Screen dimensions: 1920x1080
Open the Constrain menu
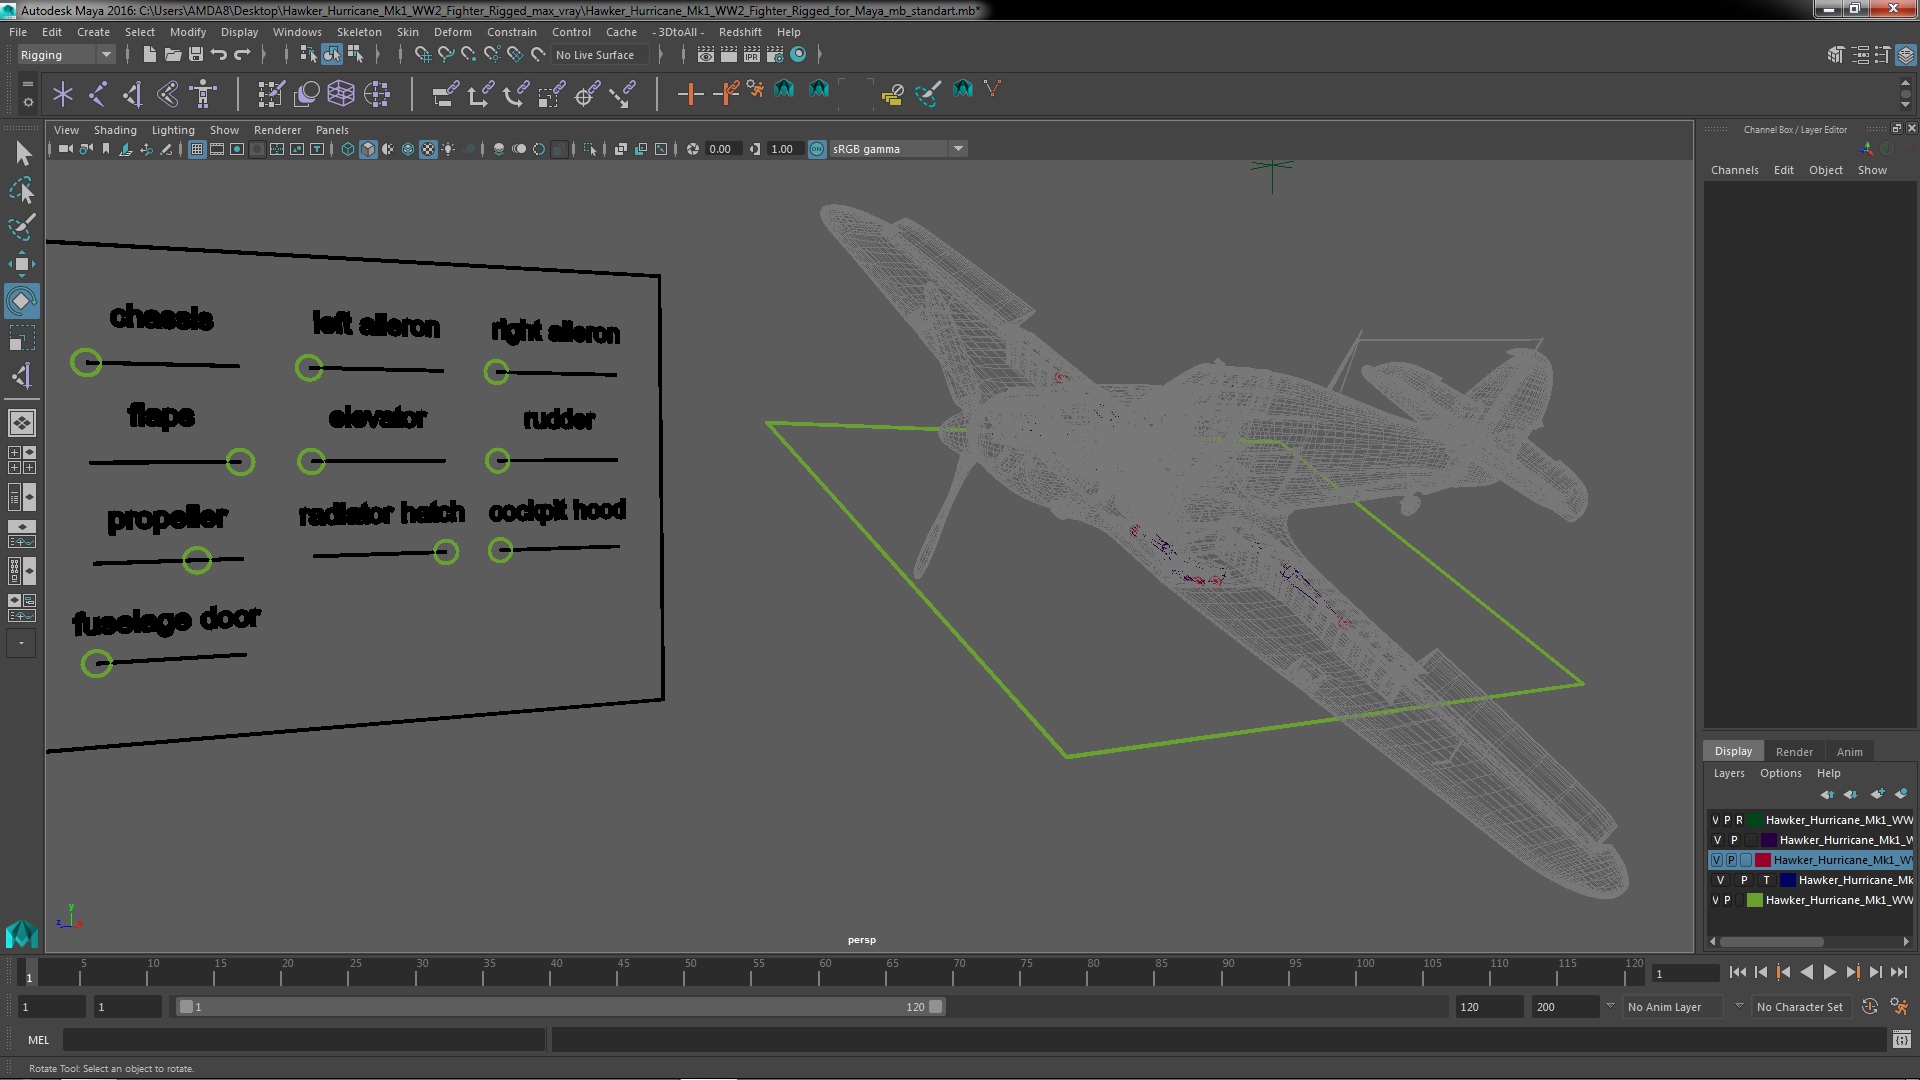pos(512,32)
